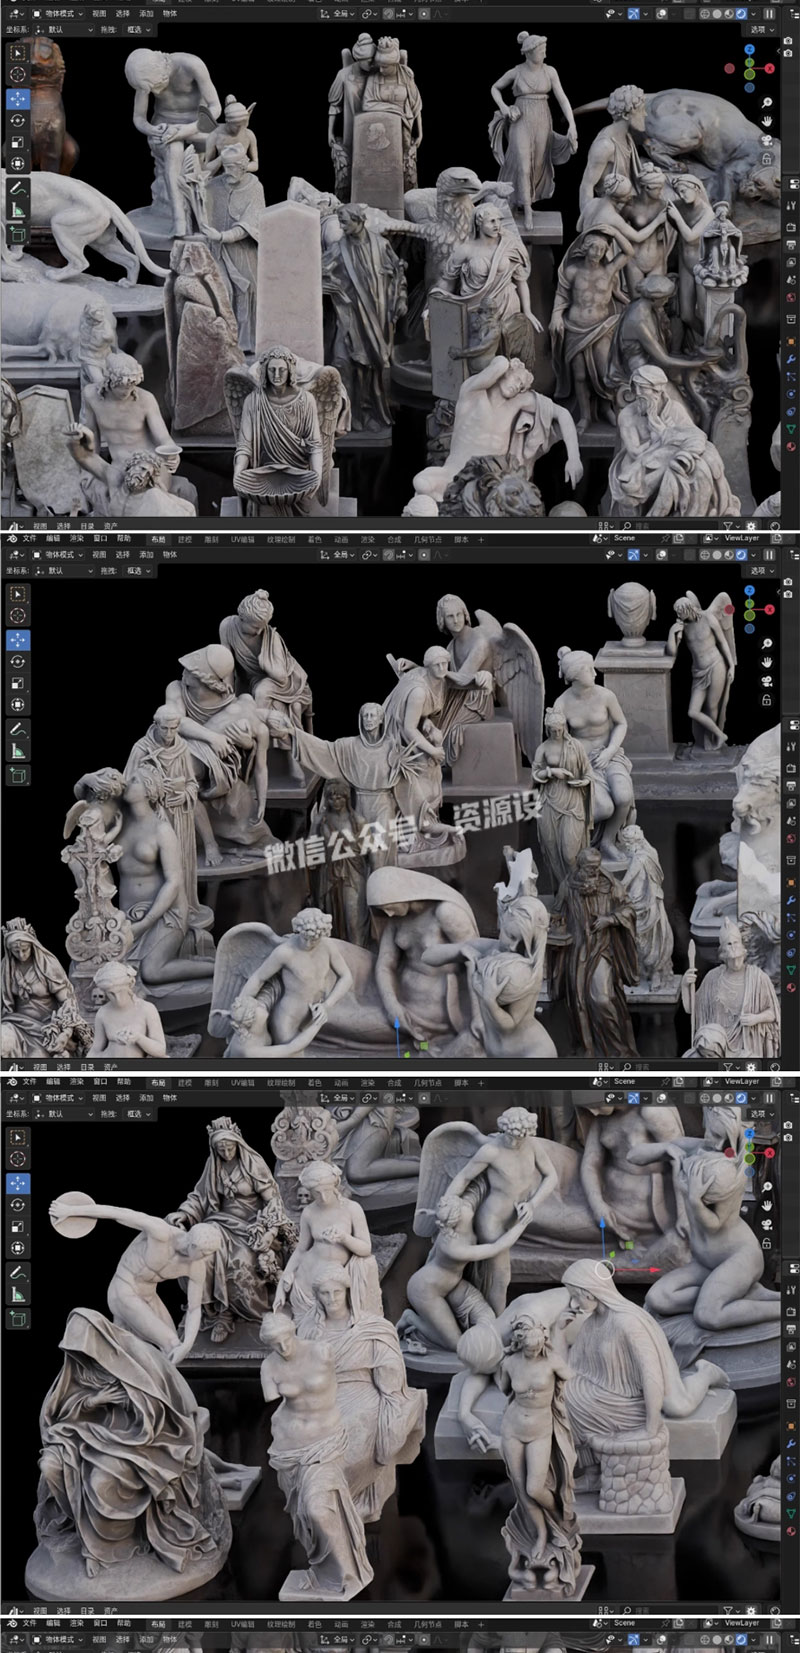This screenshot has height=1653, width=800.
Task: Switch to 几何节点 workspace tab in middle Blender window
Action: (427, 538)
